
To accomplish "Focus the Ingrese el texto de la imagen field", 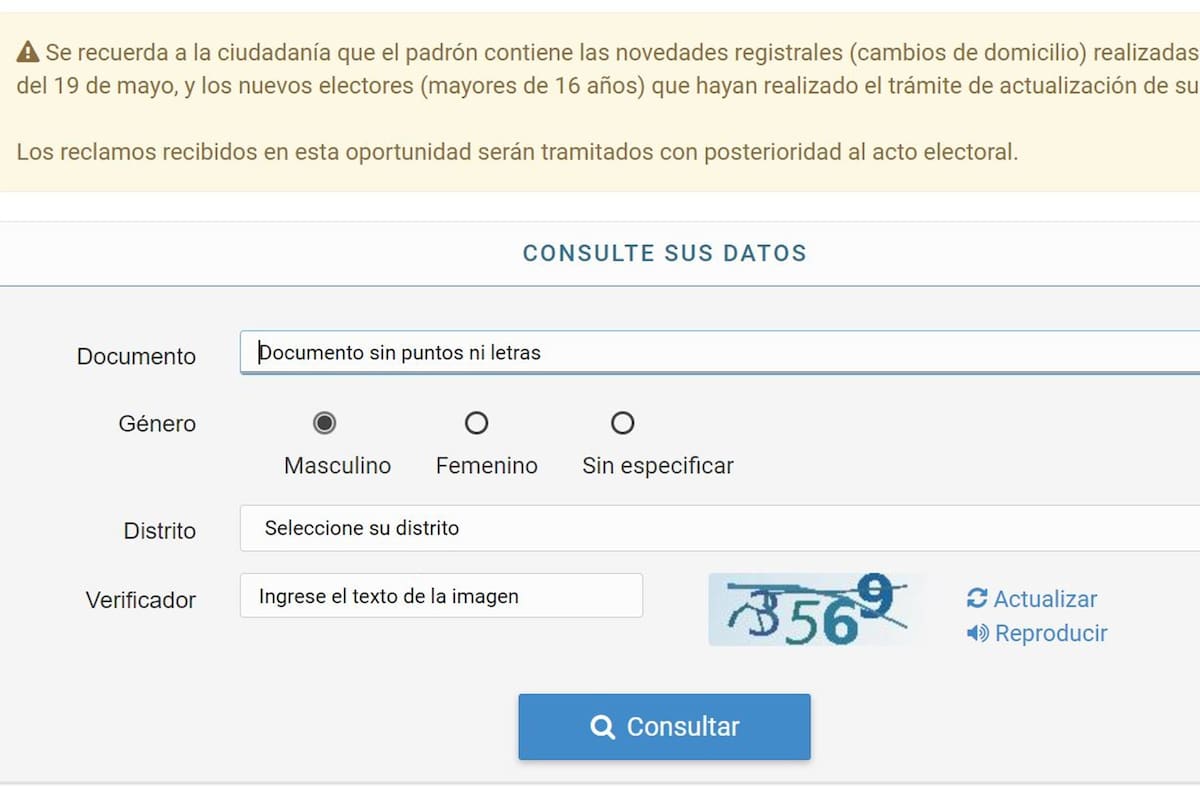I will tap(440, 595).
